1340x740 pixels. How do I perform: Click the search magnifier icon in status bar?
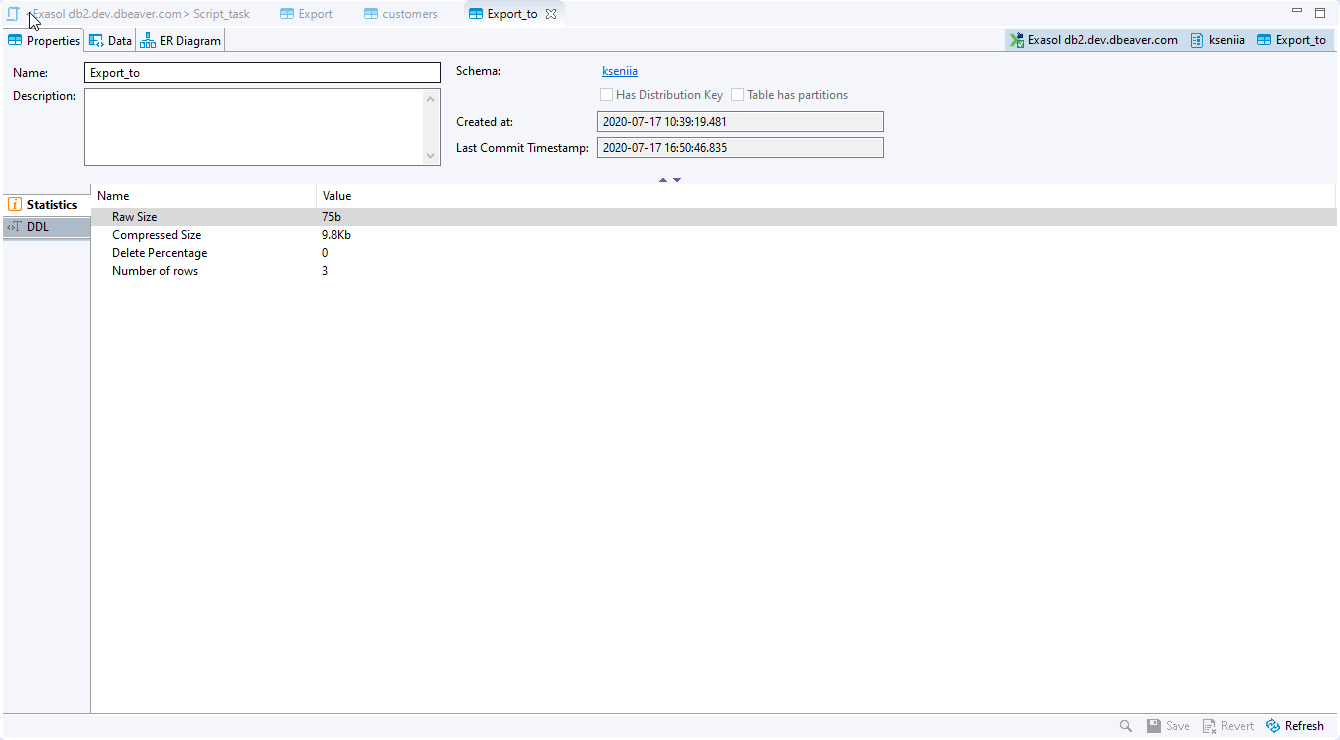[x=1125, y=725]
